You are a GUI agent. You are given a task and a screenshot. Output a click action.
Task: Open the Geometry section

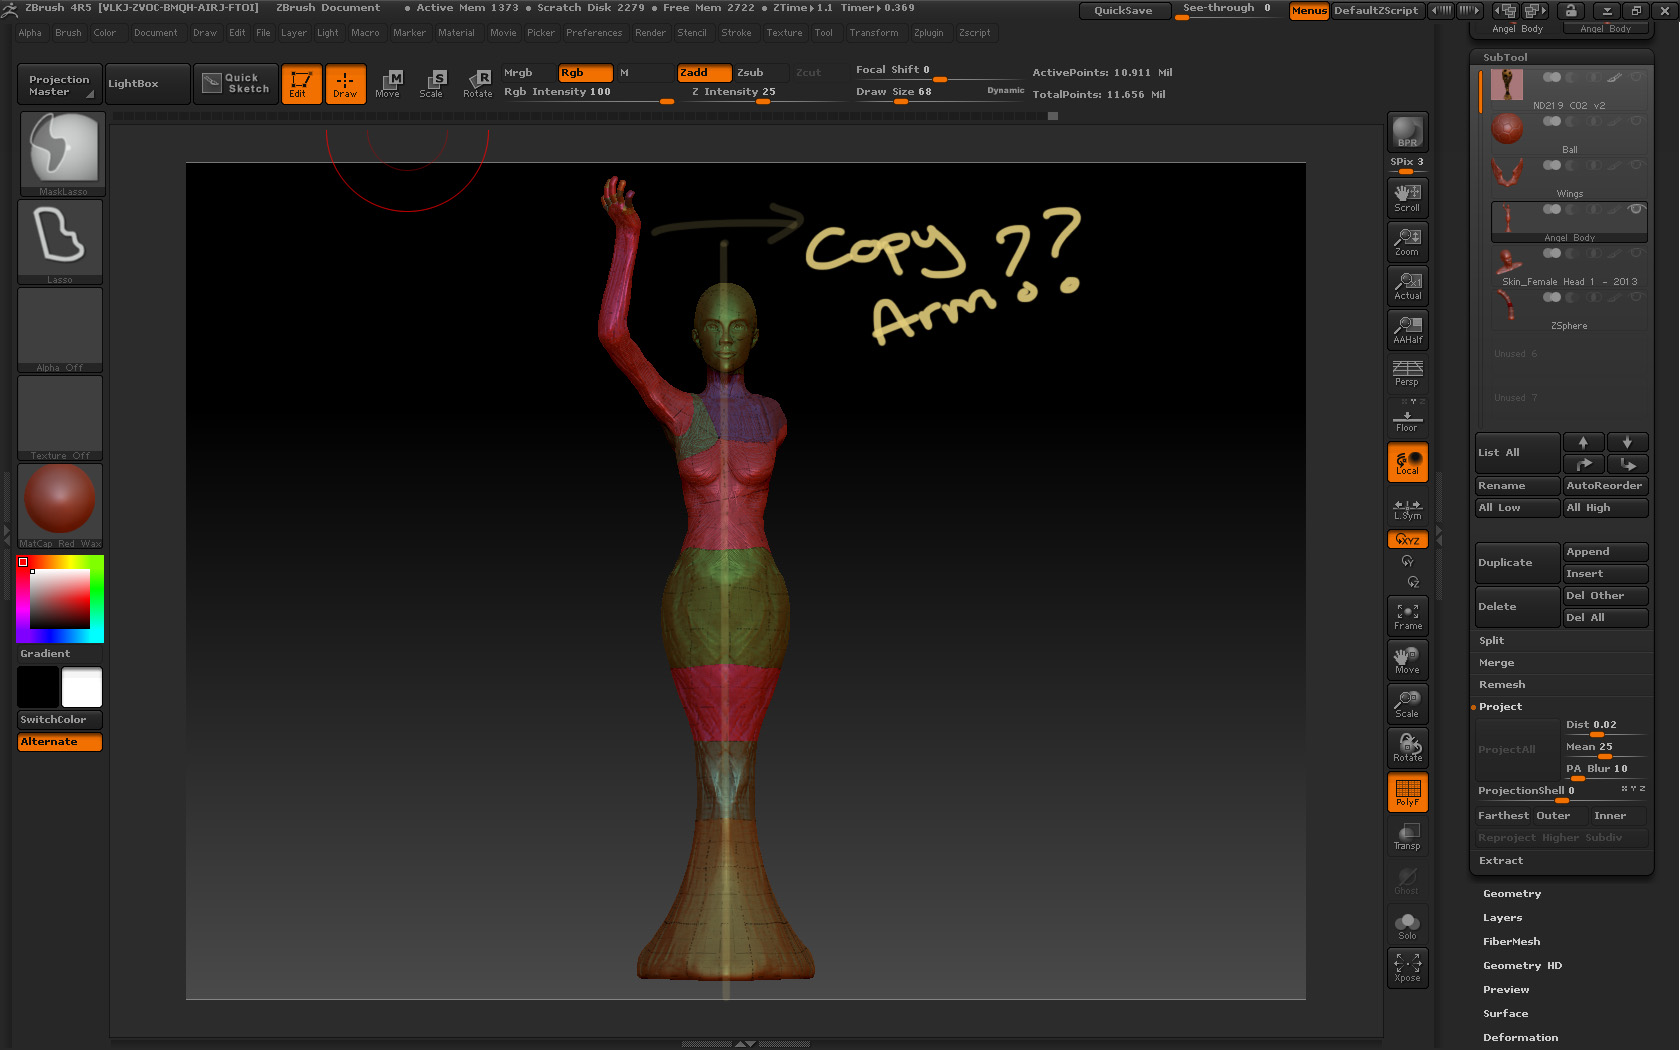tap(1511, 893)
